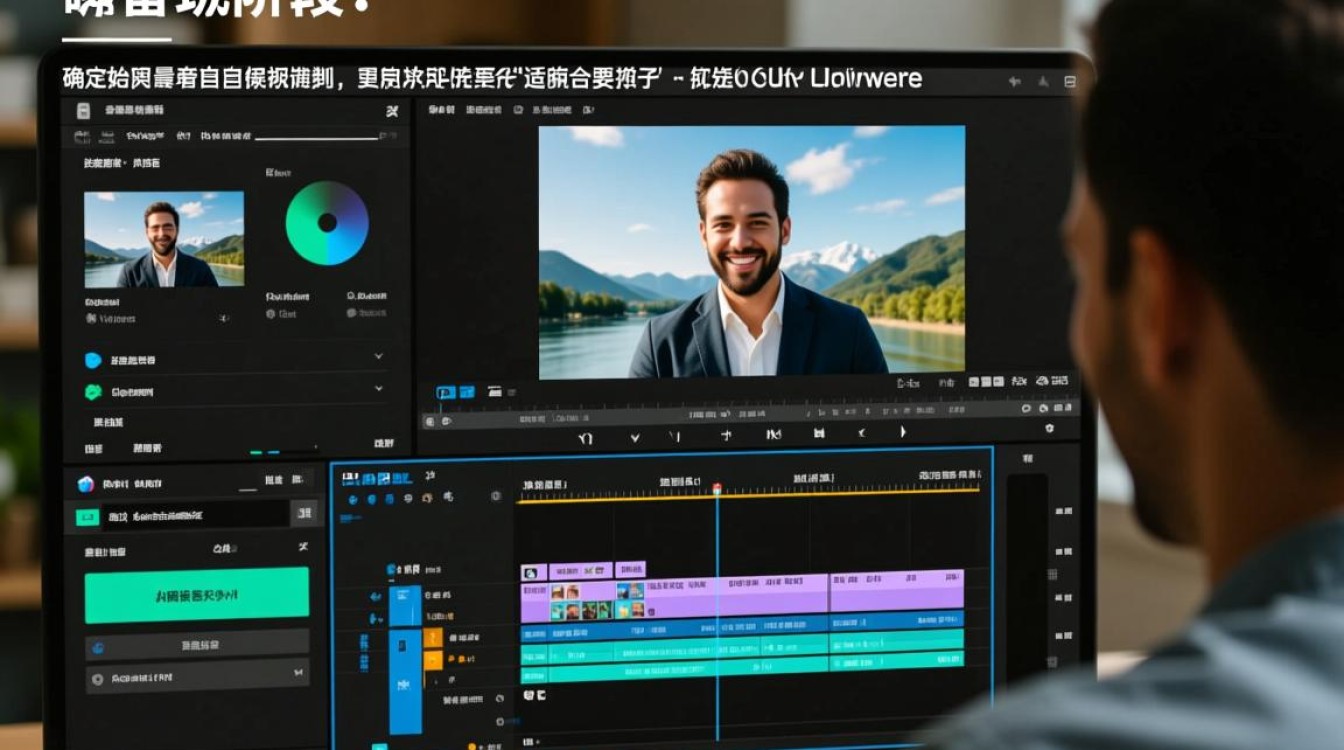Image resolution: width=1344 pixels, height=750 pixels.
Task: Click the tools X icon above the green button
Action: pyautogui.click(x=303, y=548)
